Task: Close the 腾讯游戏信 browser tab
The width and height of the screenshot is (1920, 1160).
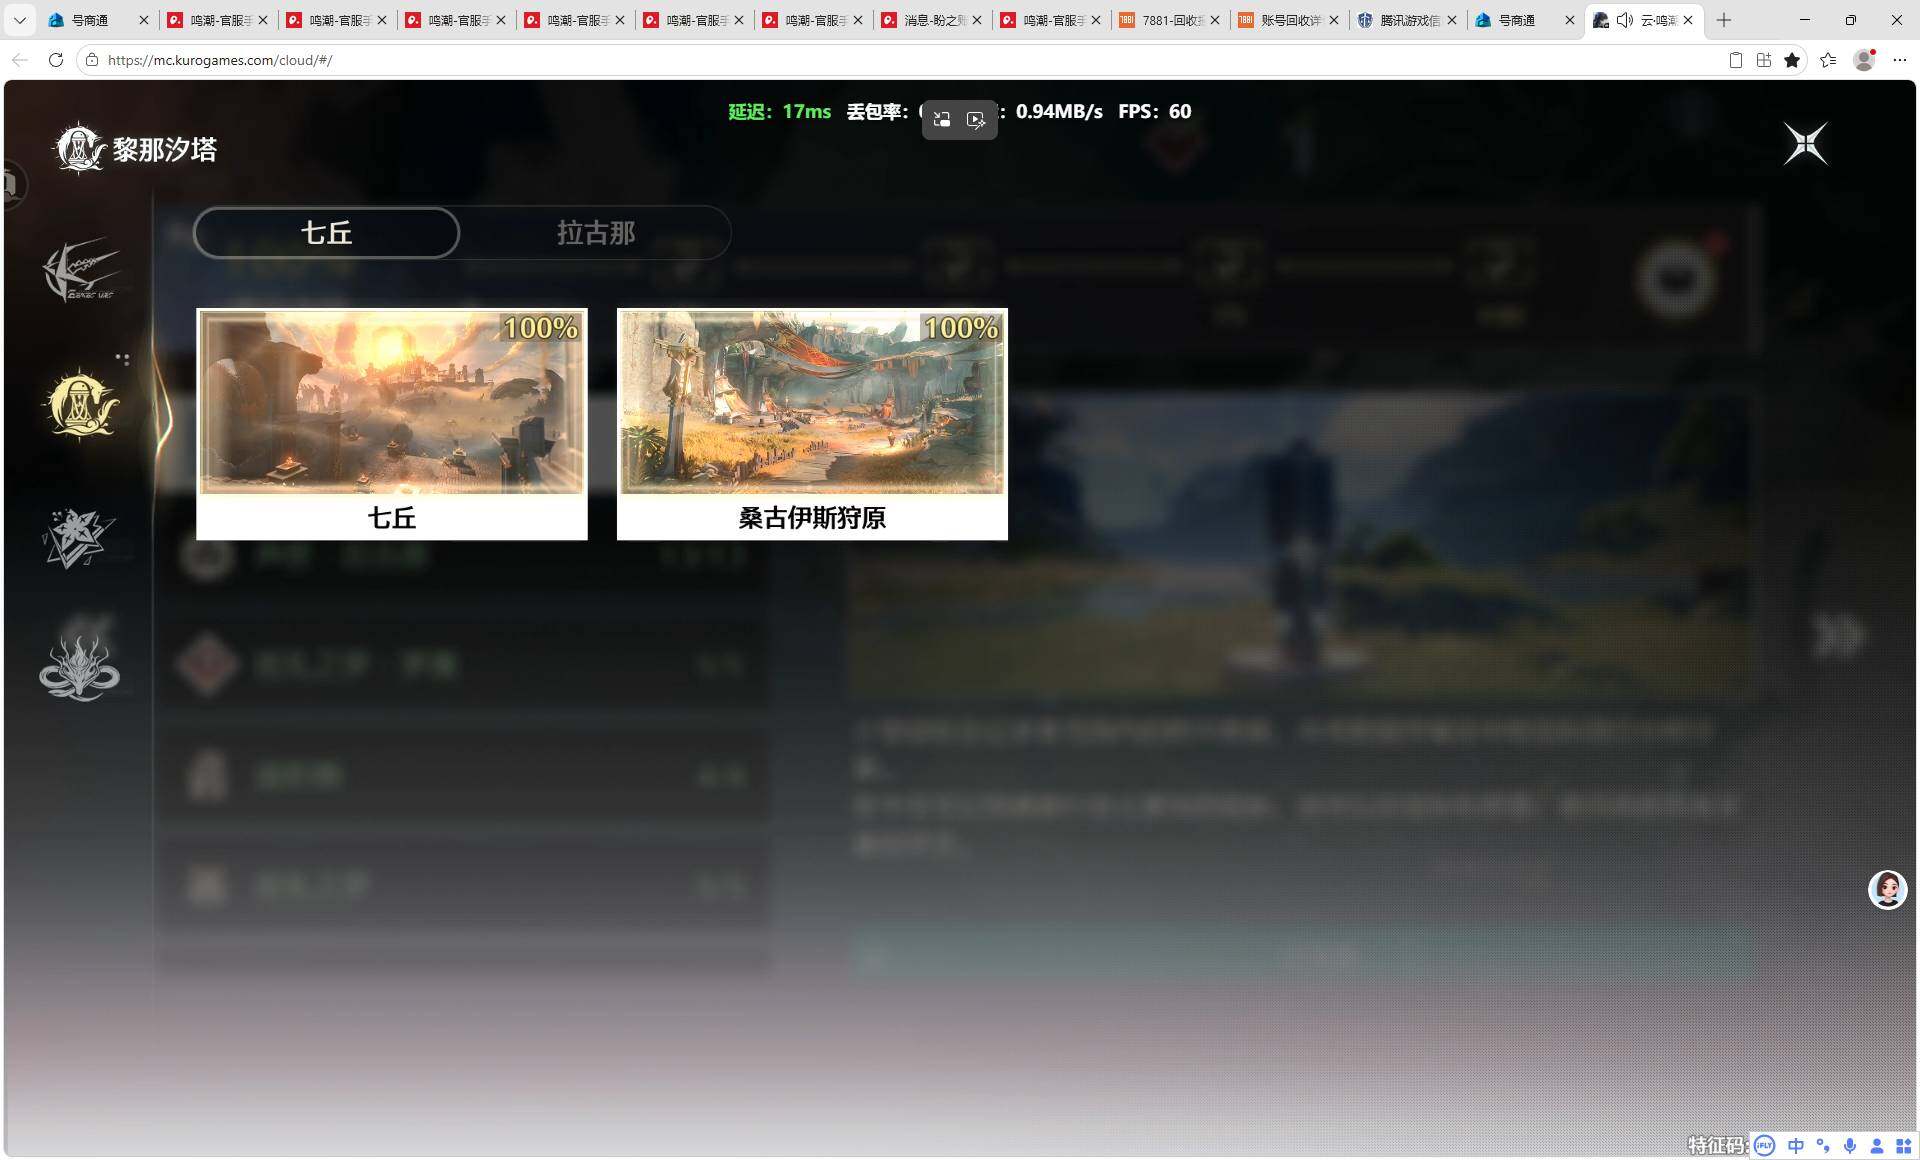Action: [1452, 20]
